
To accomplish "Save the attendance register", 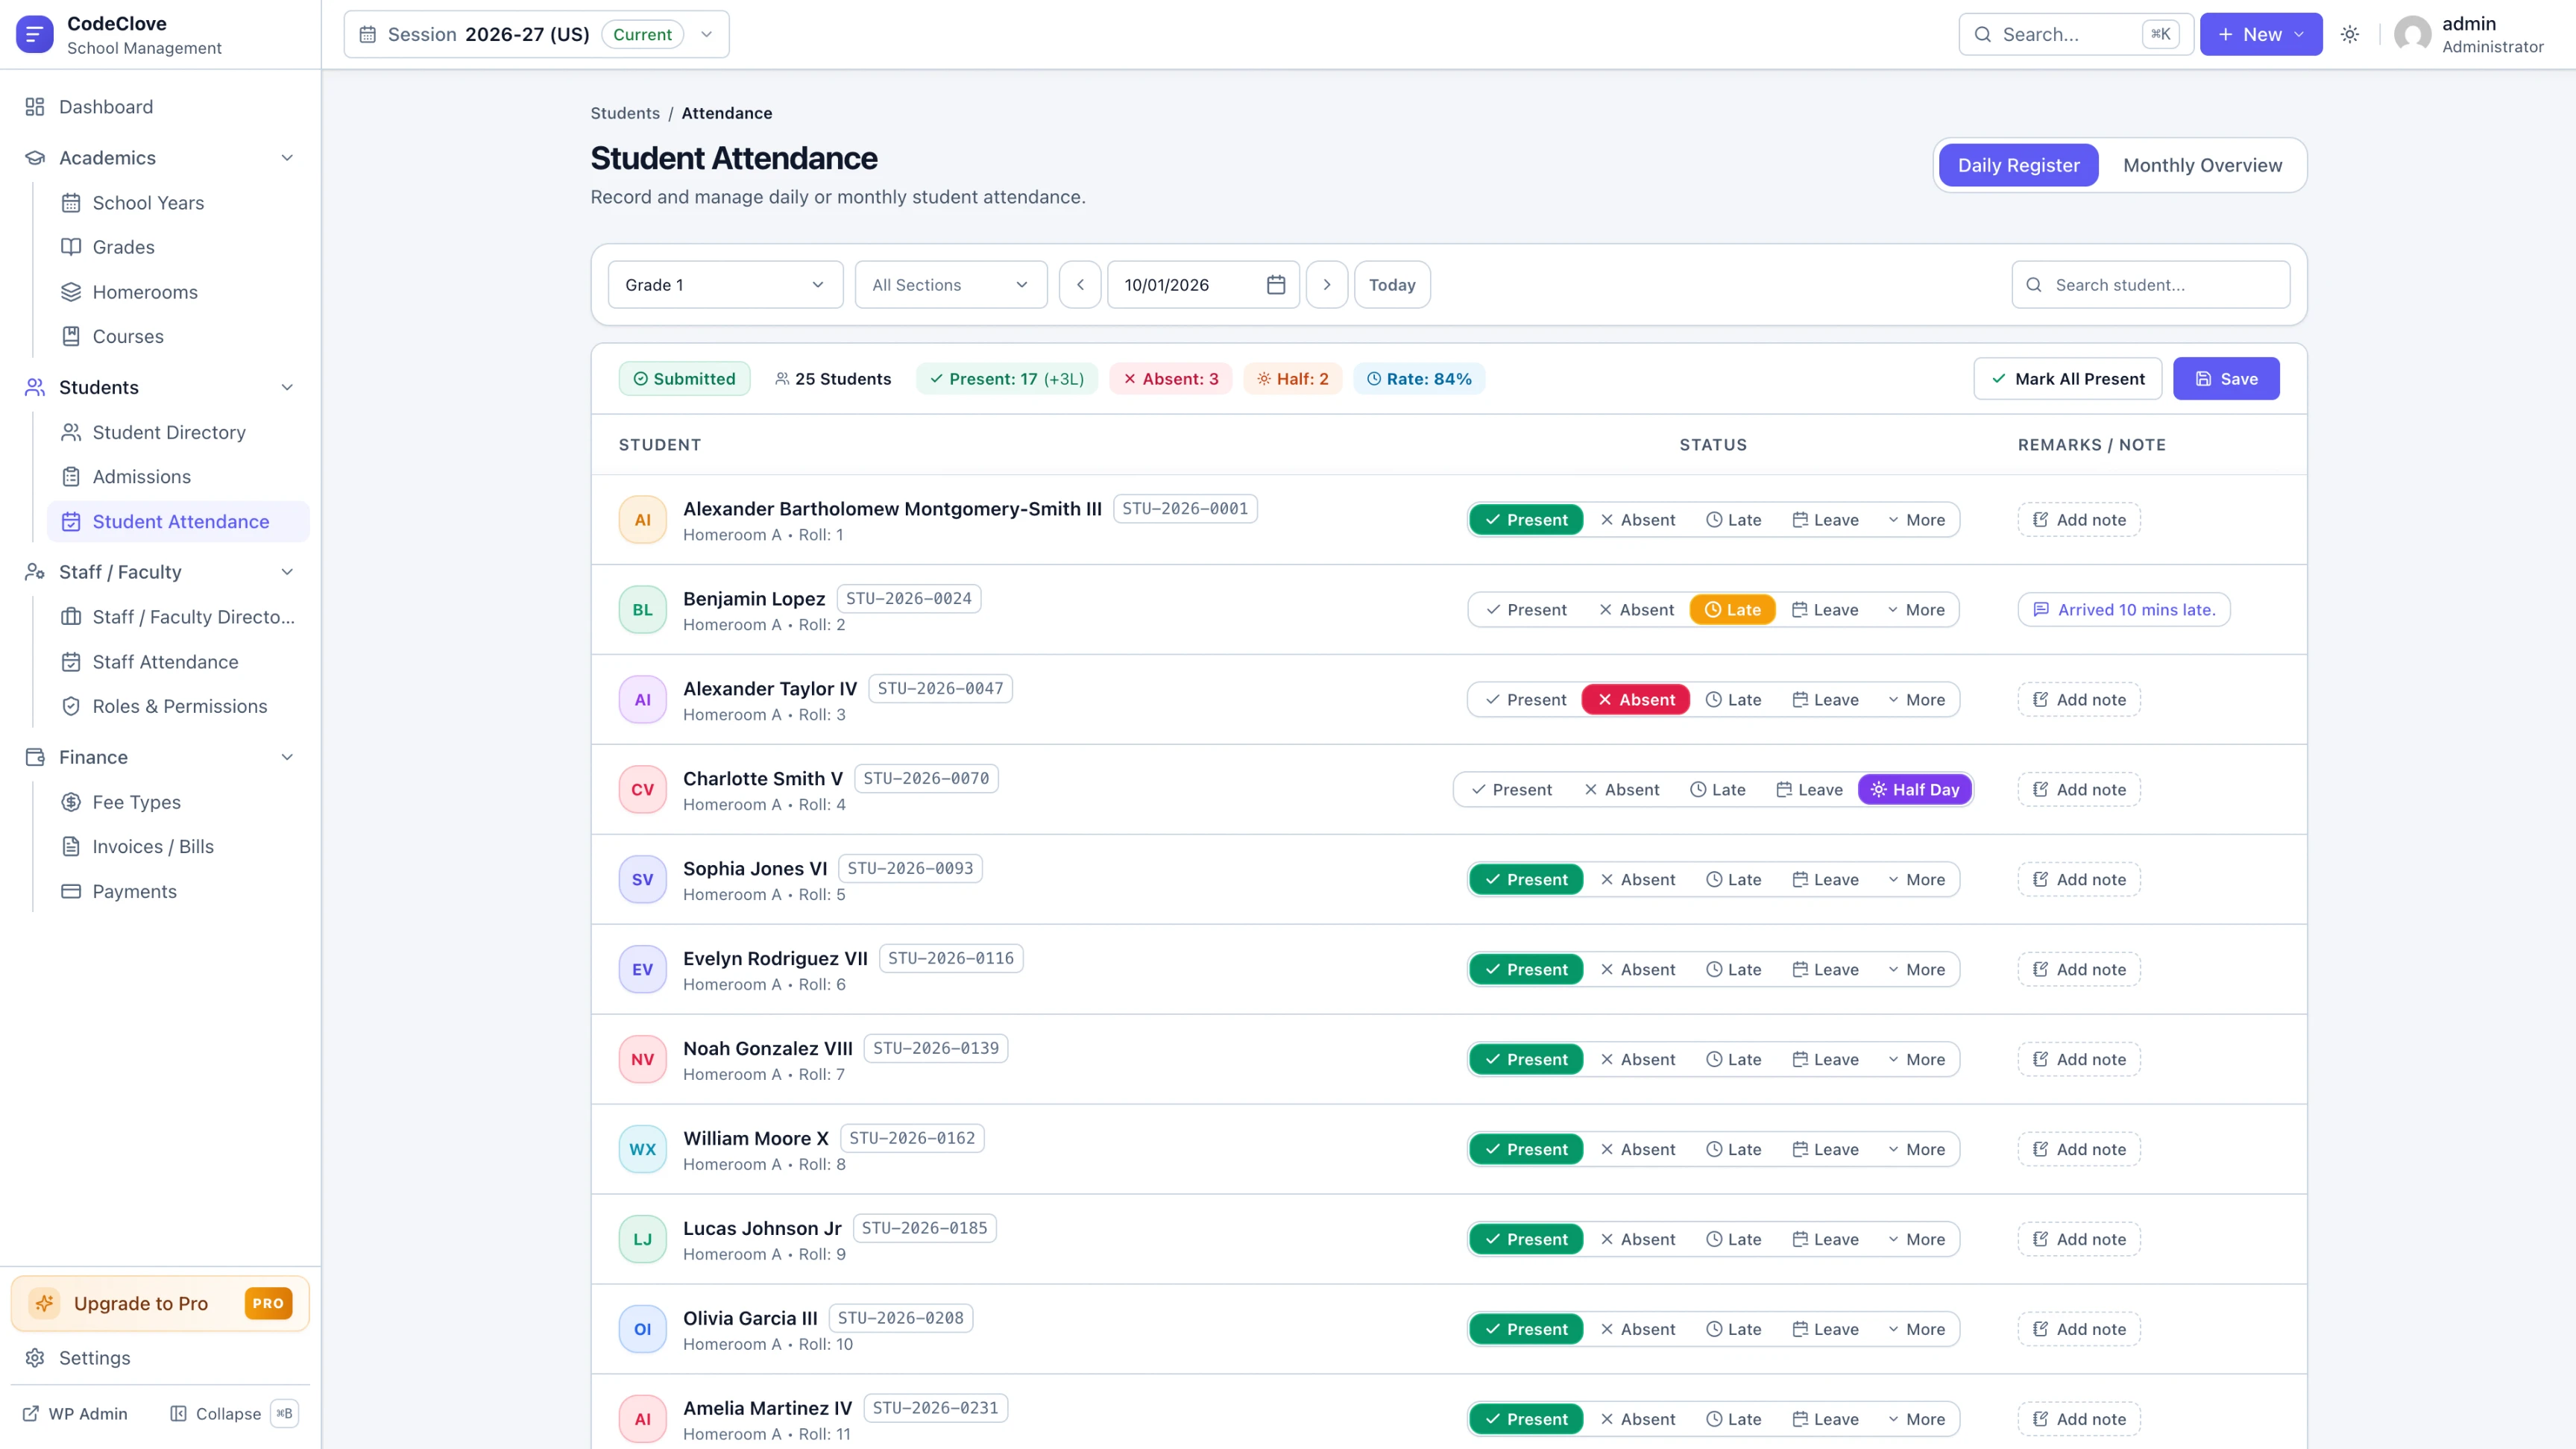I will click(2226, 379).
